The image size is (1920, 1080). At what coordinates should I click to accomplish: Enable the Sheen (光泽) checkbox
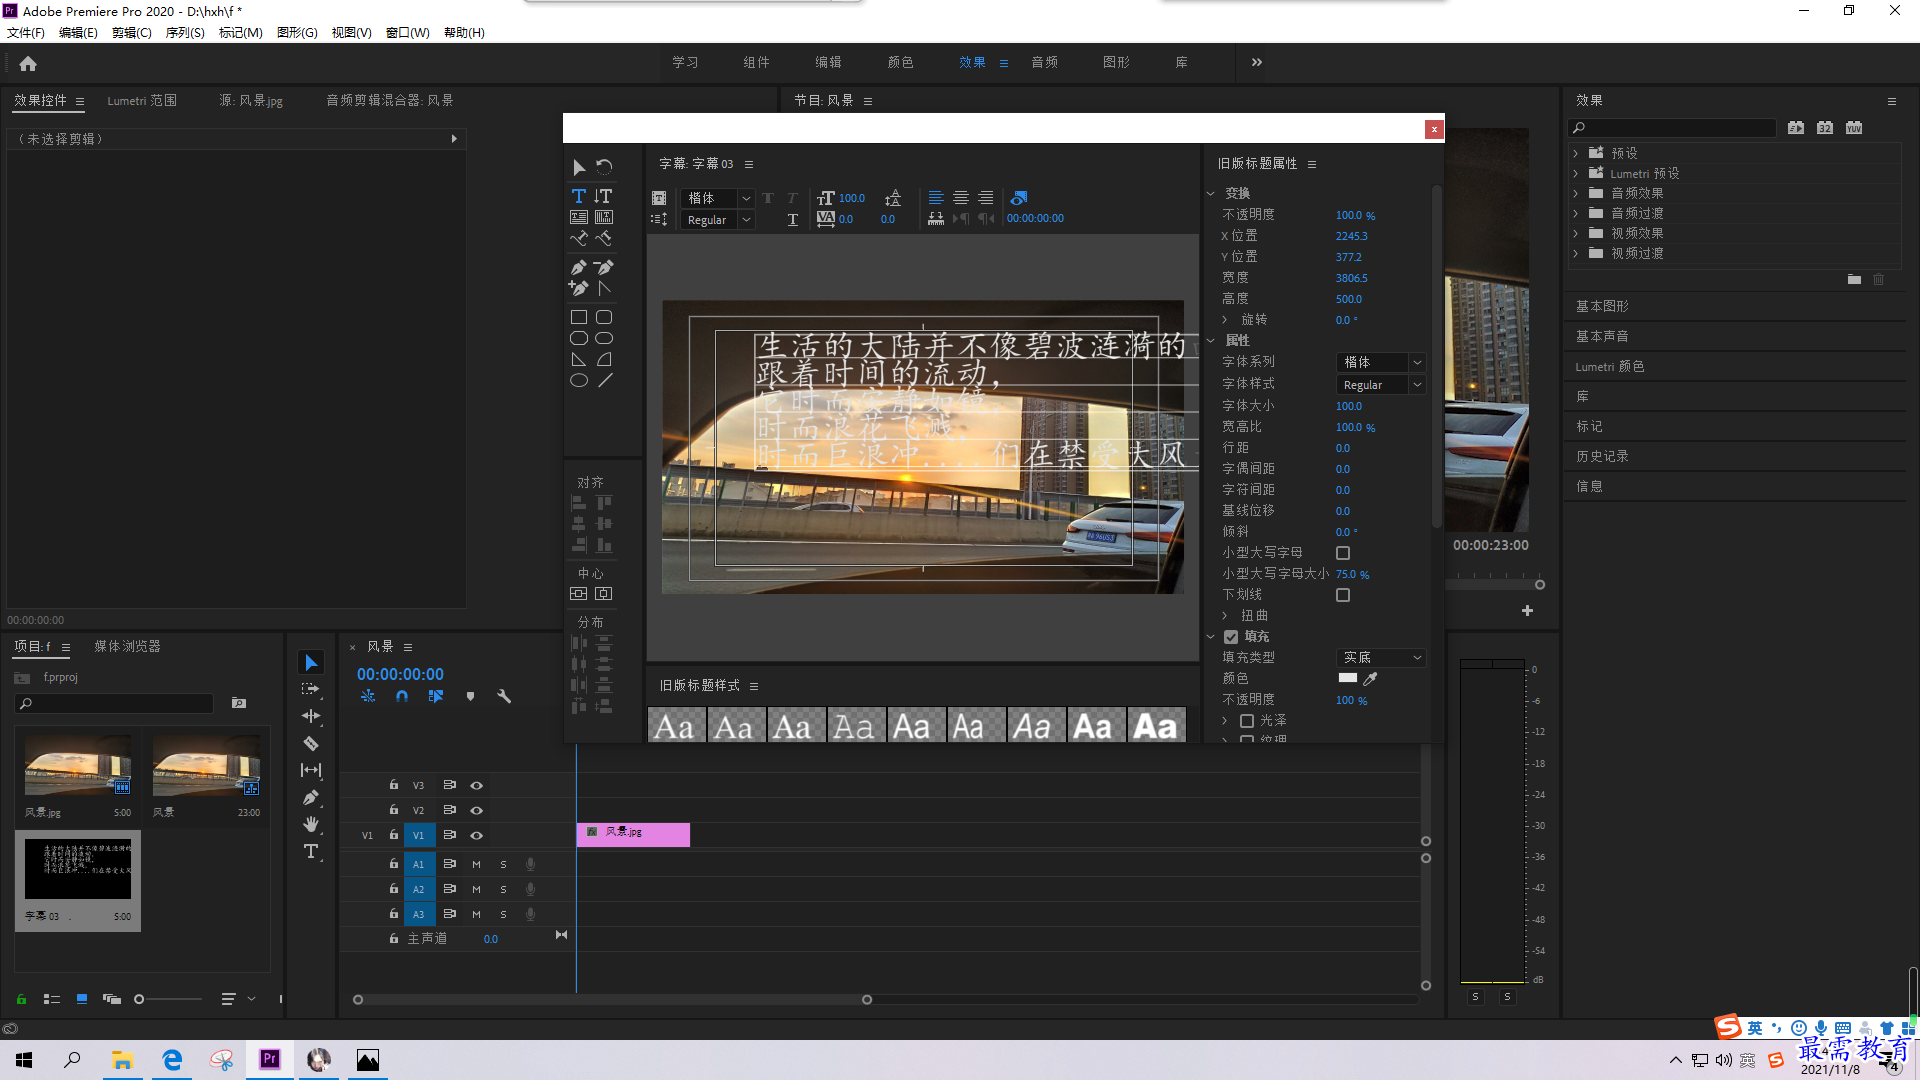(x=1247, y=721)
